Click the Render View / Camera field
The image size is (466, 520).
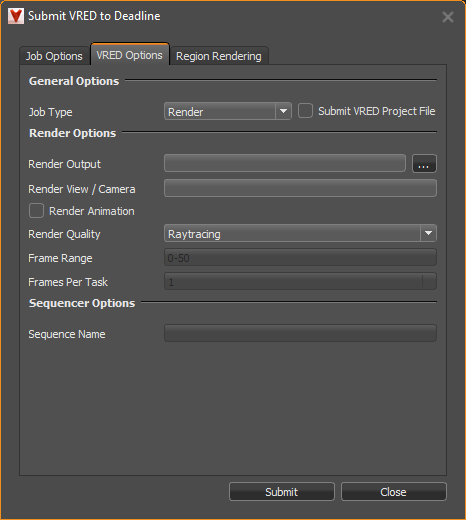(x=300, y=188)
